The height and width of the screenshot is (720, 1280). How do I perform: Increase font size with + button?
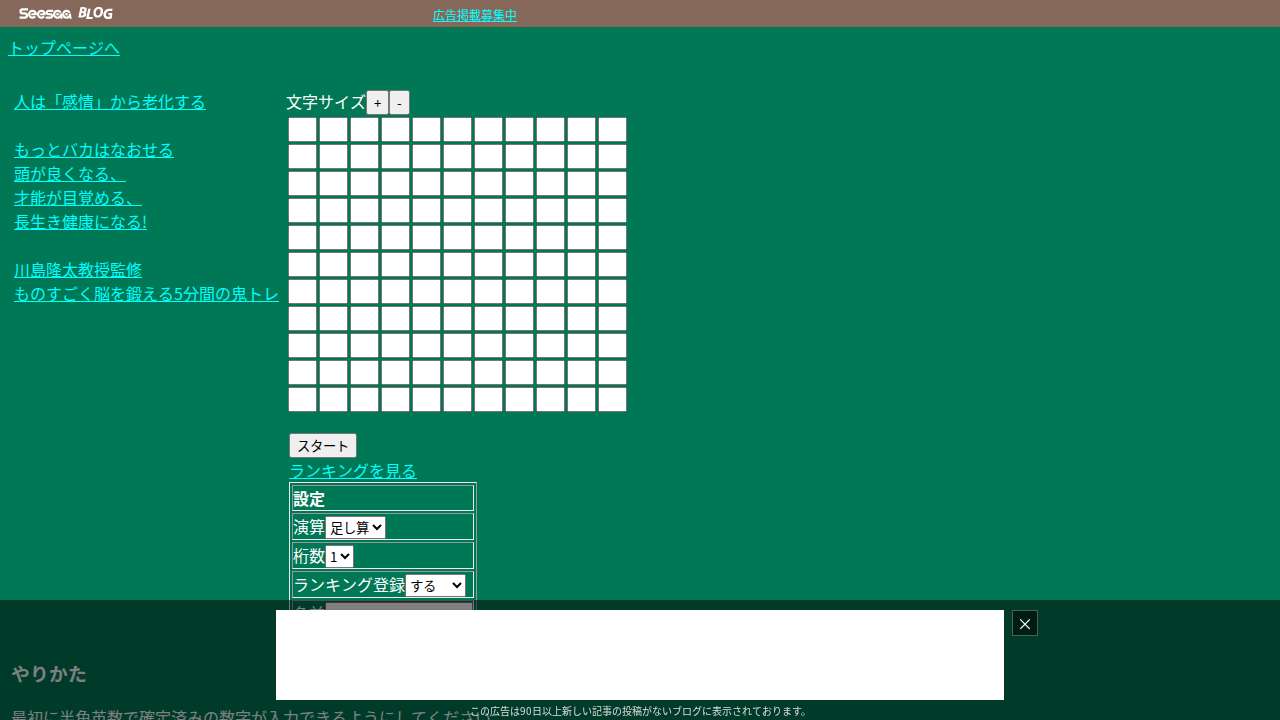(x=377, y=103)
